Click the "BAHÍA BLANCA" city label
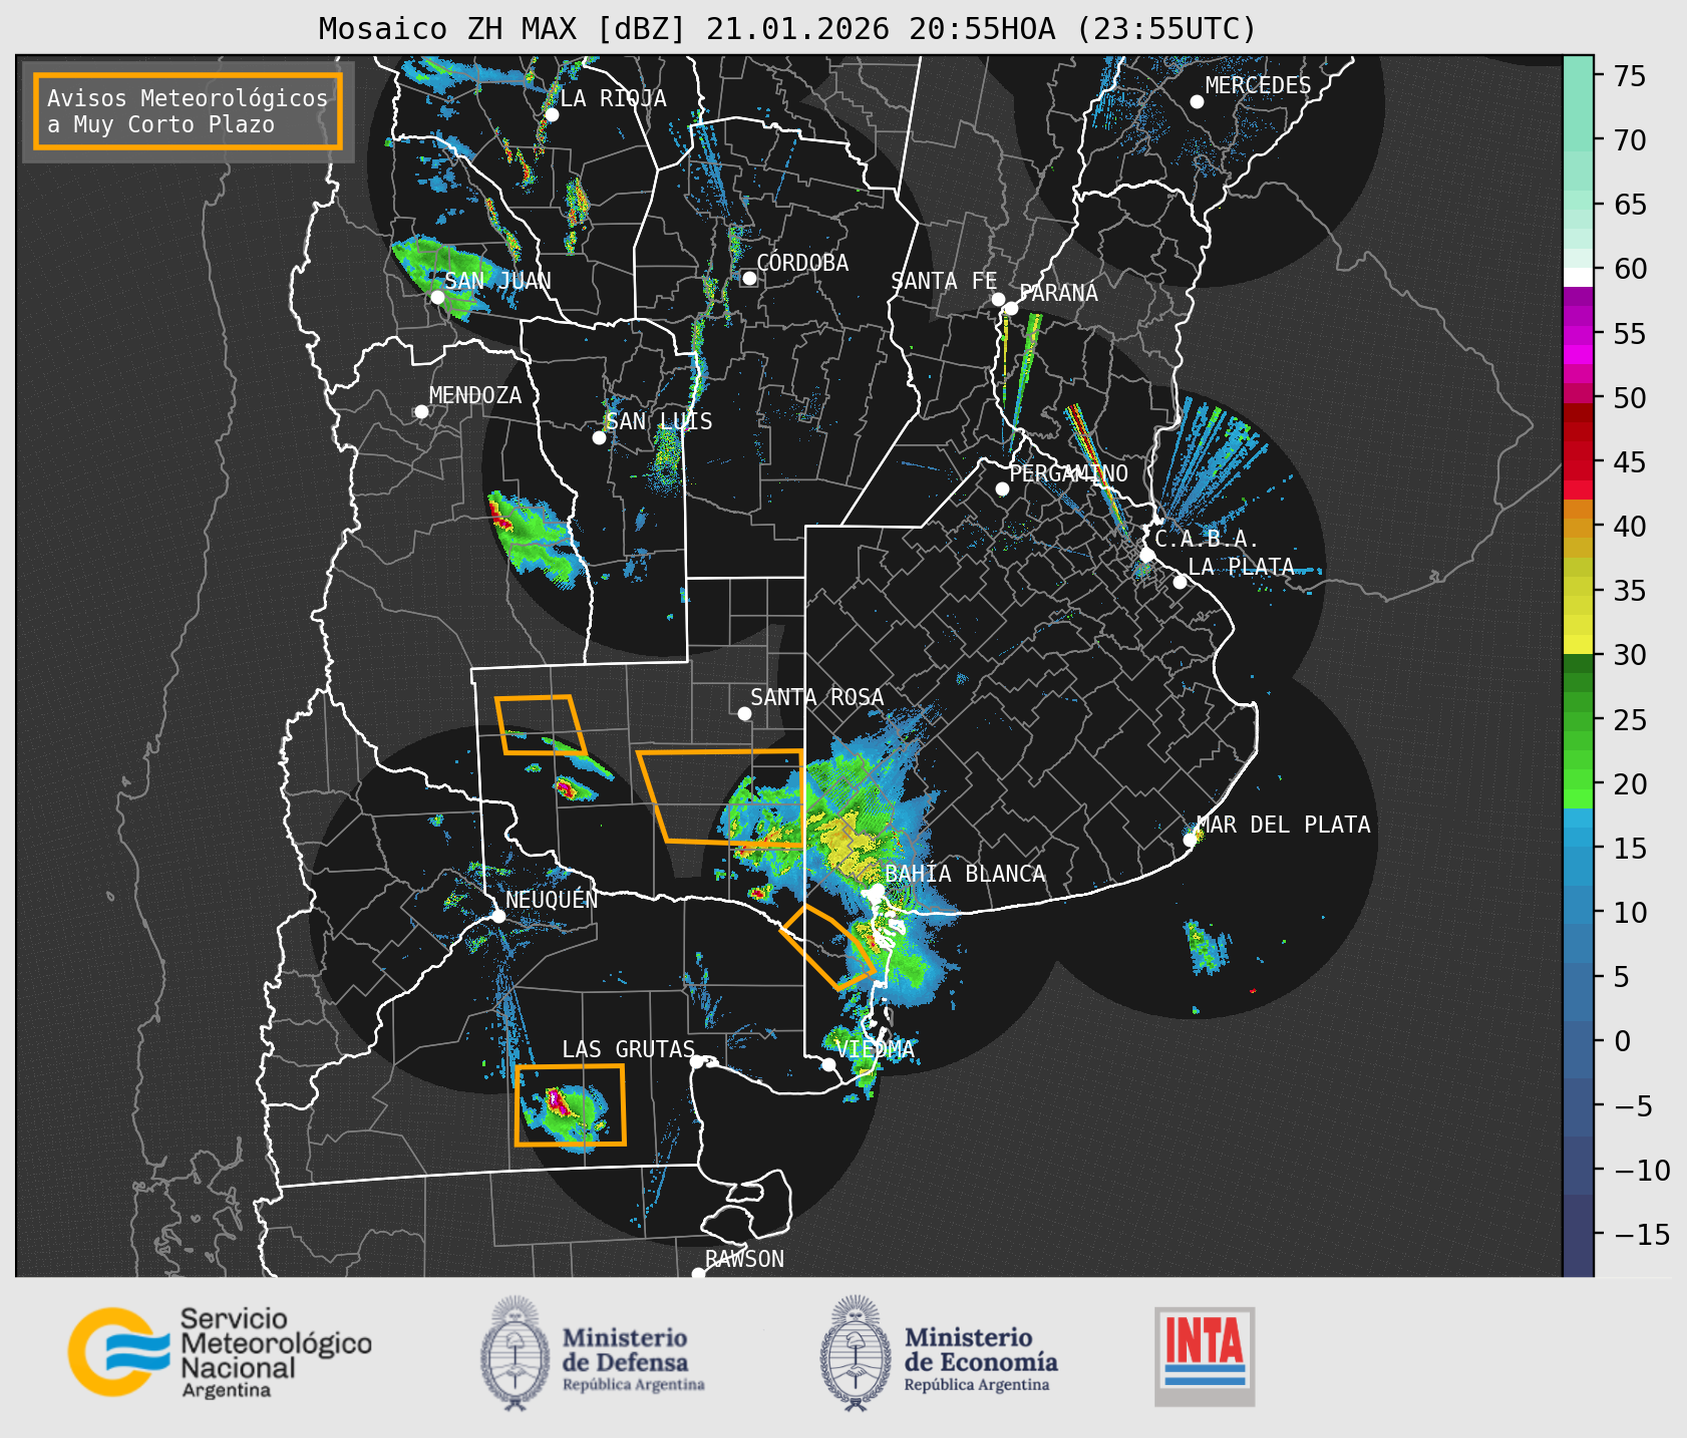This screenshot has height=1438, width=1687. (965, 874)
